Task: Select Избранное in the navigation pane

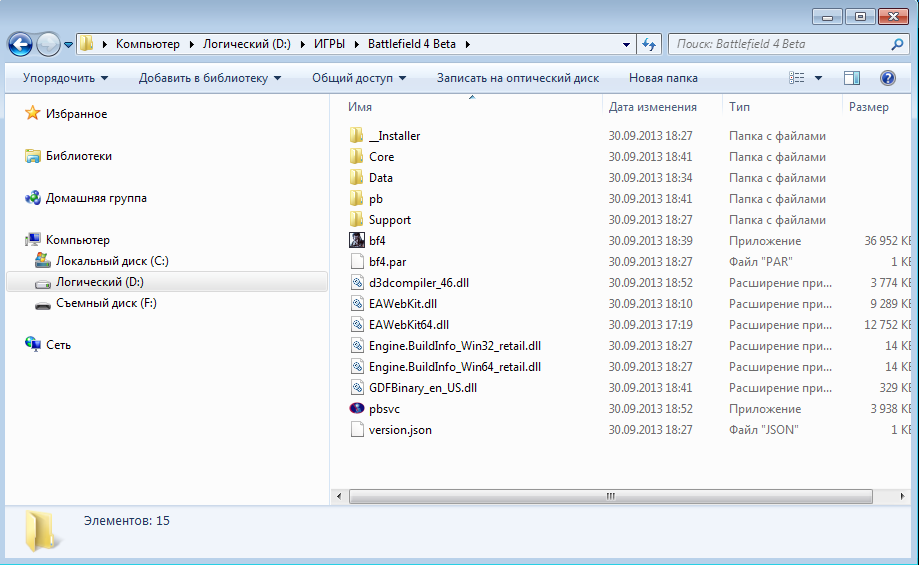Action: [76, 114]
